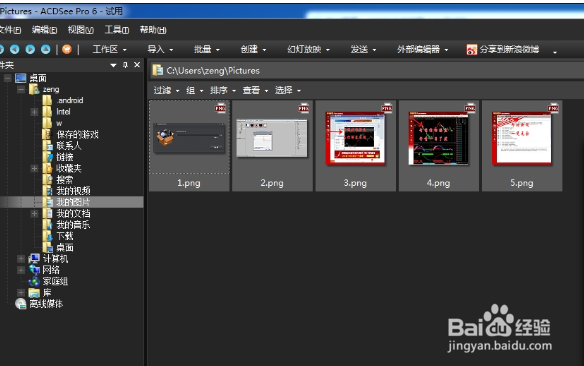Close the folders panel with the X
This screenshot has height=366, width=584.
click(137, 65)
